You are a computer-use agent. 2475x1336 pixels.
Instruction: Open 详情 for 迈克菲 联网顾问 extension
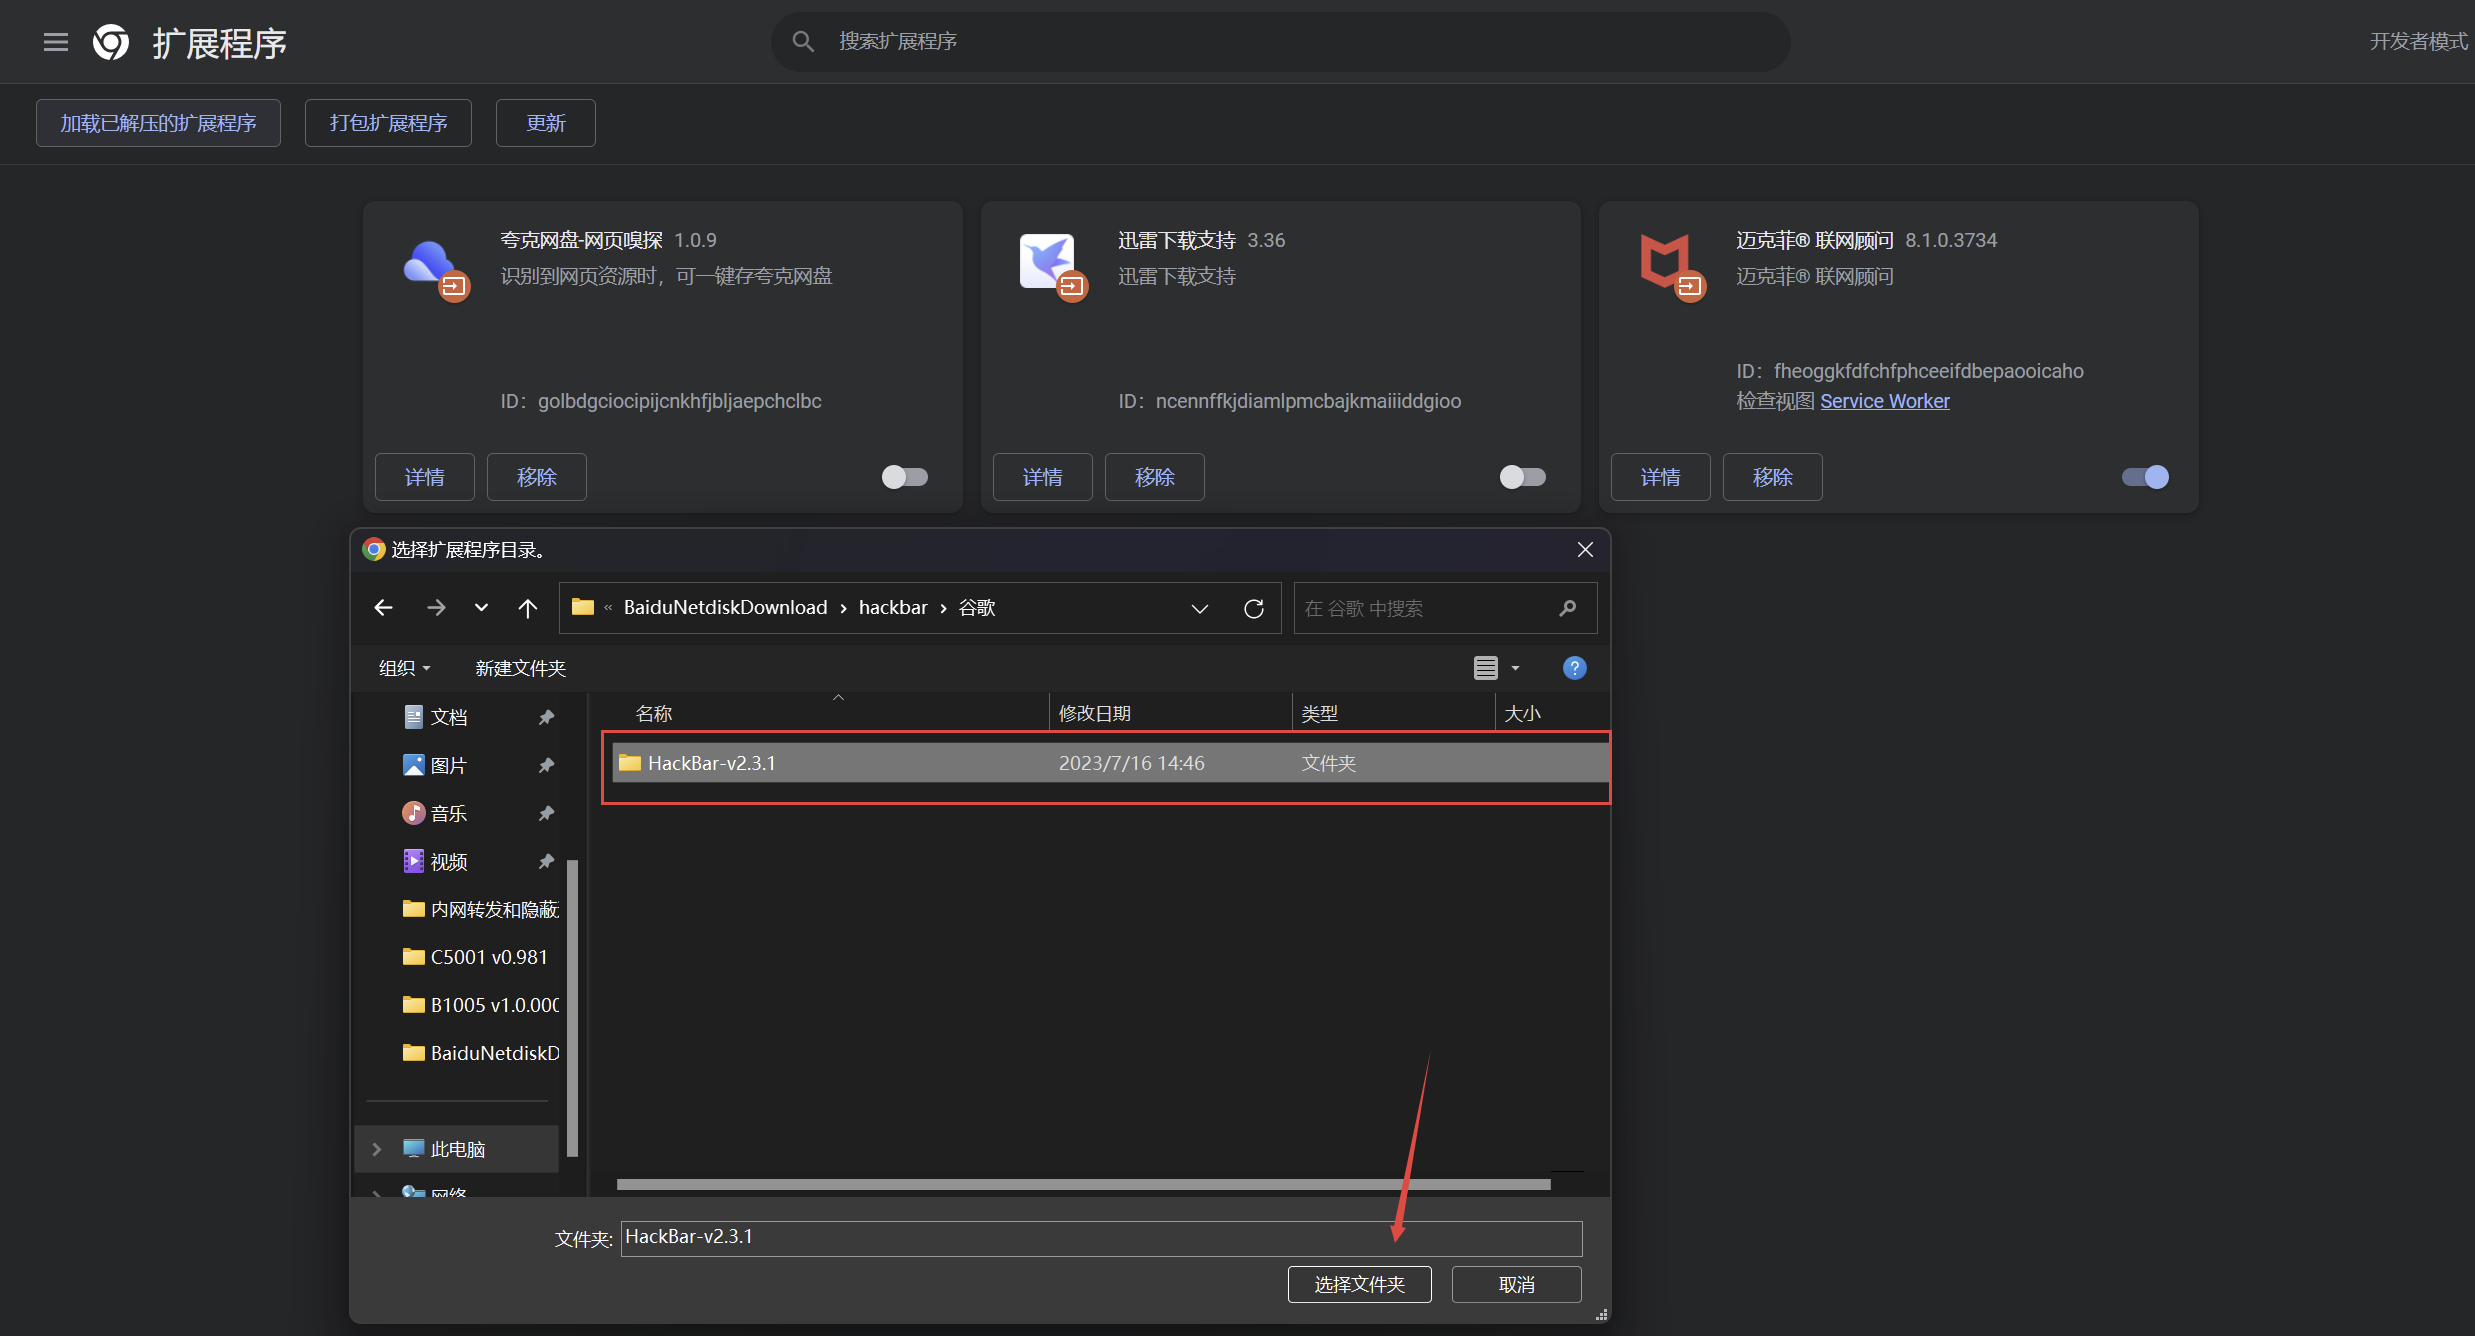1661,477
